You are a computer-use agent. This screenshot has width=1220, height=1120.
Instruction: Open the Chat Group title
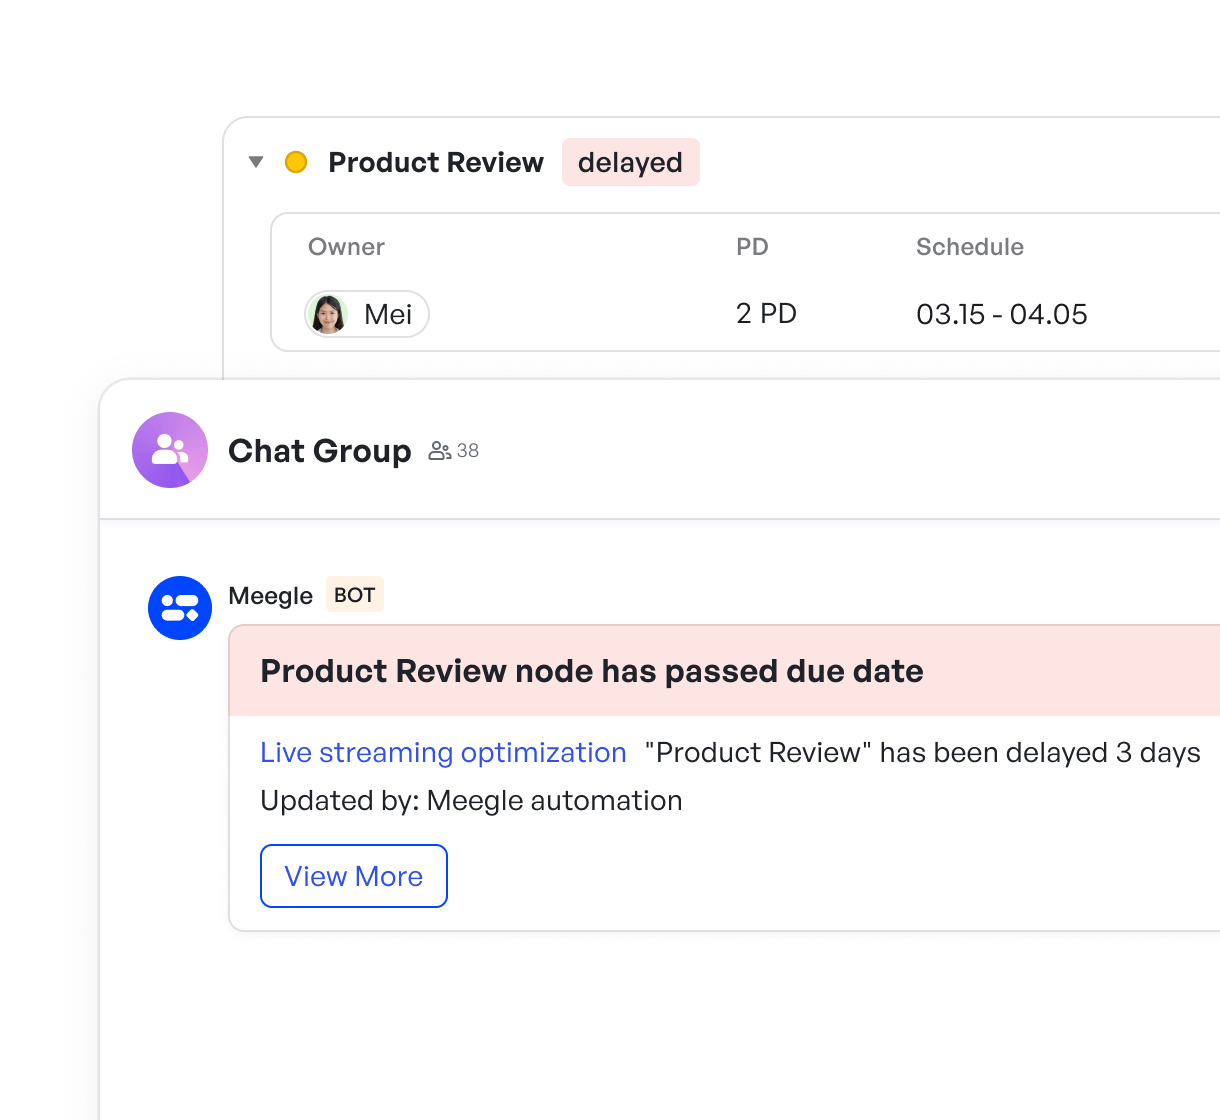click(x=319, y=451)
